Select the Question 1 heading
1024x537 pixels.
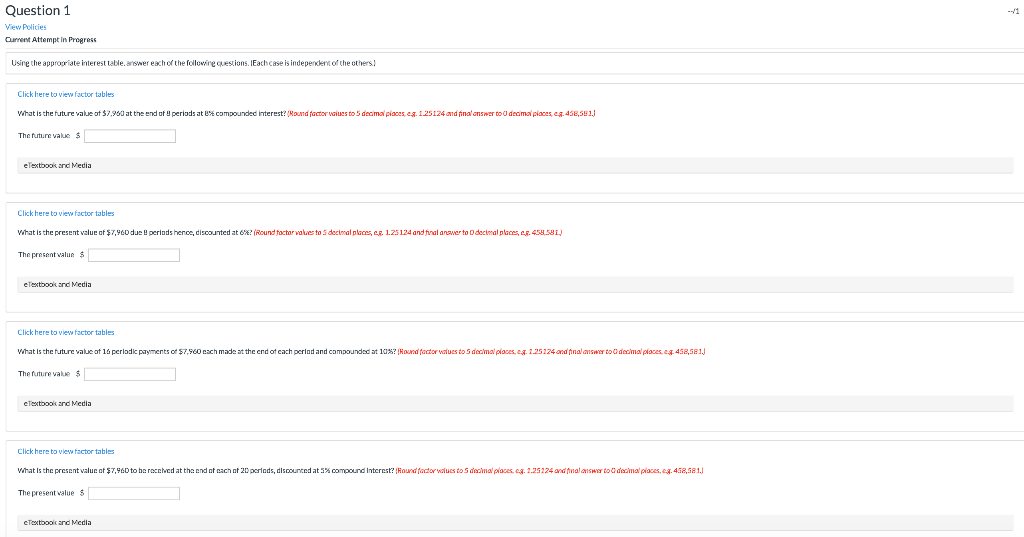[38, 10]
